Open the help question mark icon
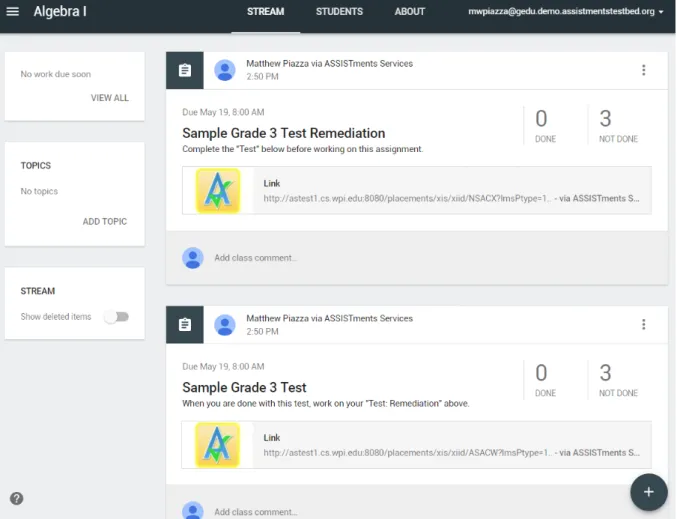Image resolution: width=677 pixels, height=519 pixels. 17,498
